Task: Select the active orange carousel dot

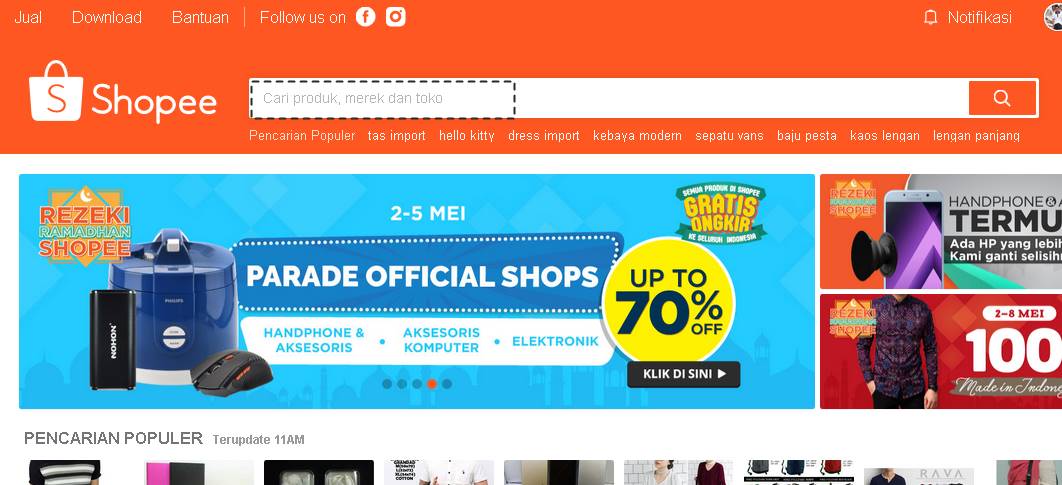Action: 432,384
